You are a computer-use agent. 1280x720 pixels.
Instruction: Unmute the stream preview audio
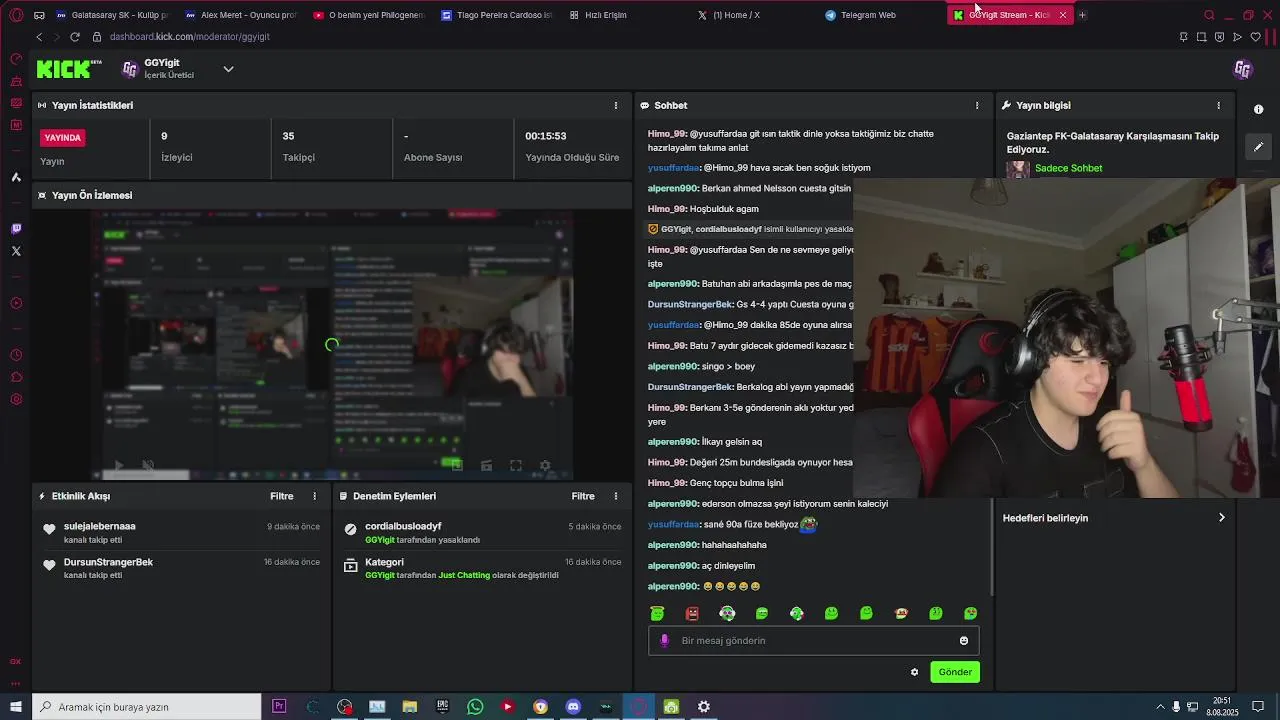click(x=148, y=465)
